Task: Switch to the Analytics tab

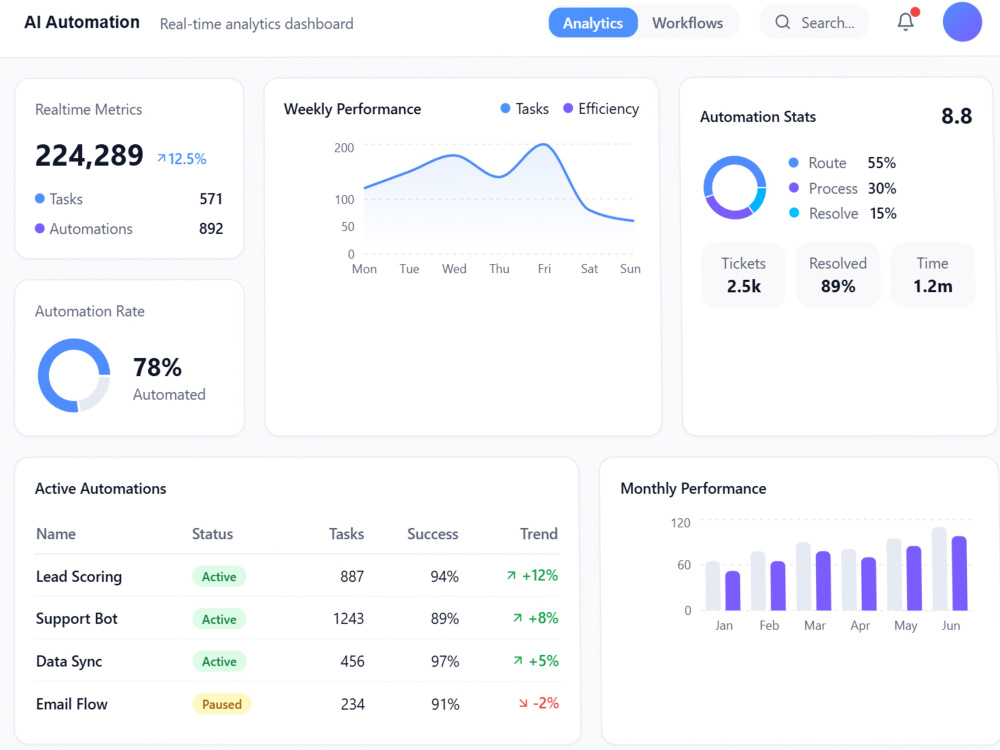Action: (x=592, y=23)
